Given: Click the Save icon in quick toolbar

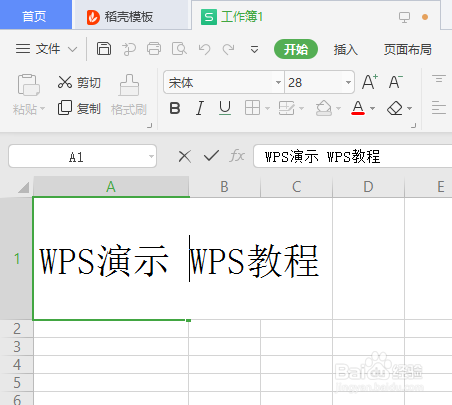Looking at the screenshot, I should pyautogui.click(x=104, y=49).
